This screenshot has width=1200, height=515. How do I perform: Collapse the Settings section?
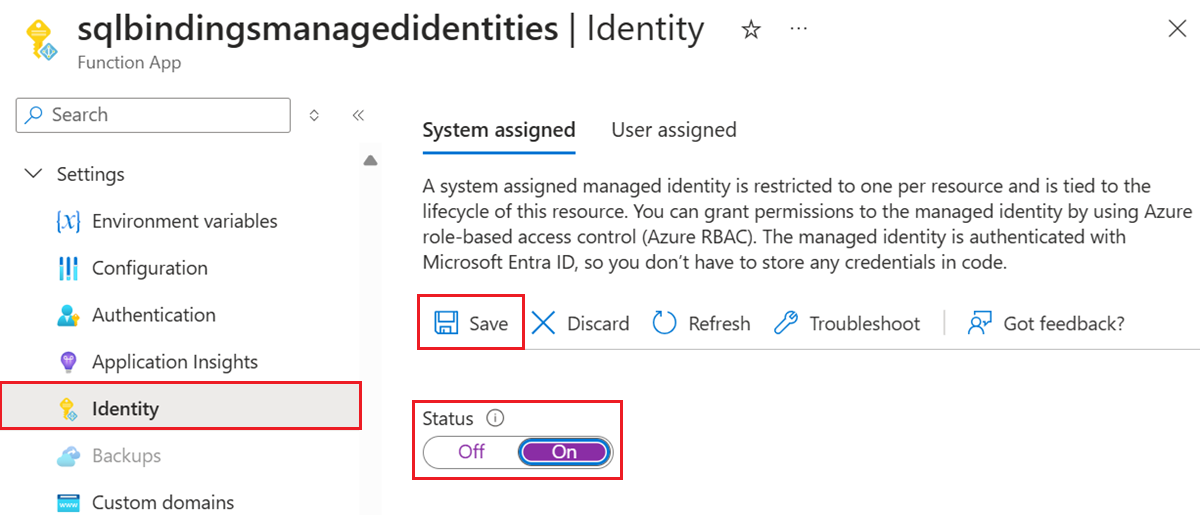[x=34, y=174]
